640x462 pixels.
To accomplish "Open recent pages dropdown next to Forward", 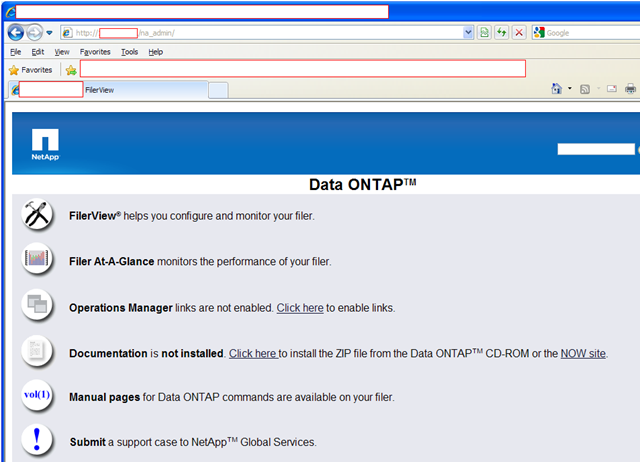I will [x=49, y=33].
